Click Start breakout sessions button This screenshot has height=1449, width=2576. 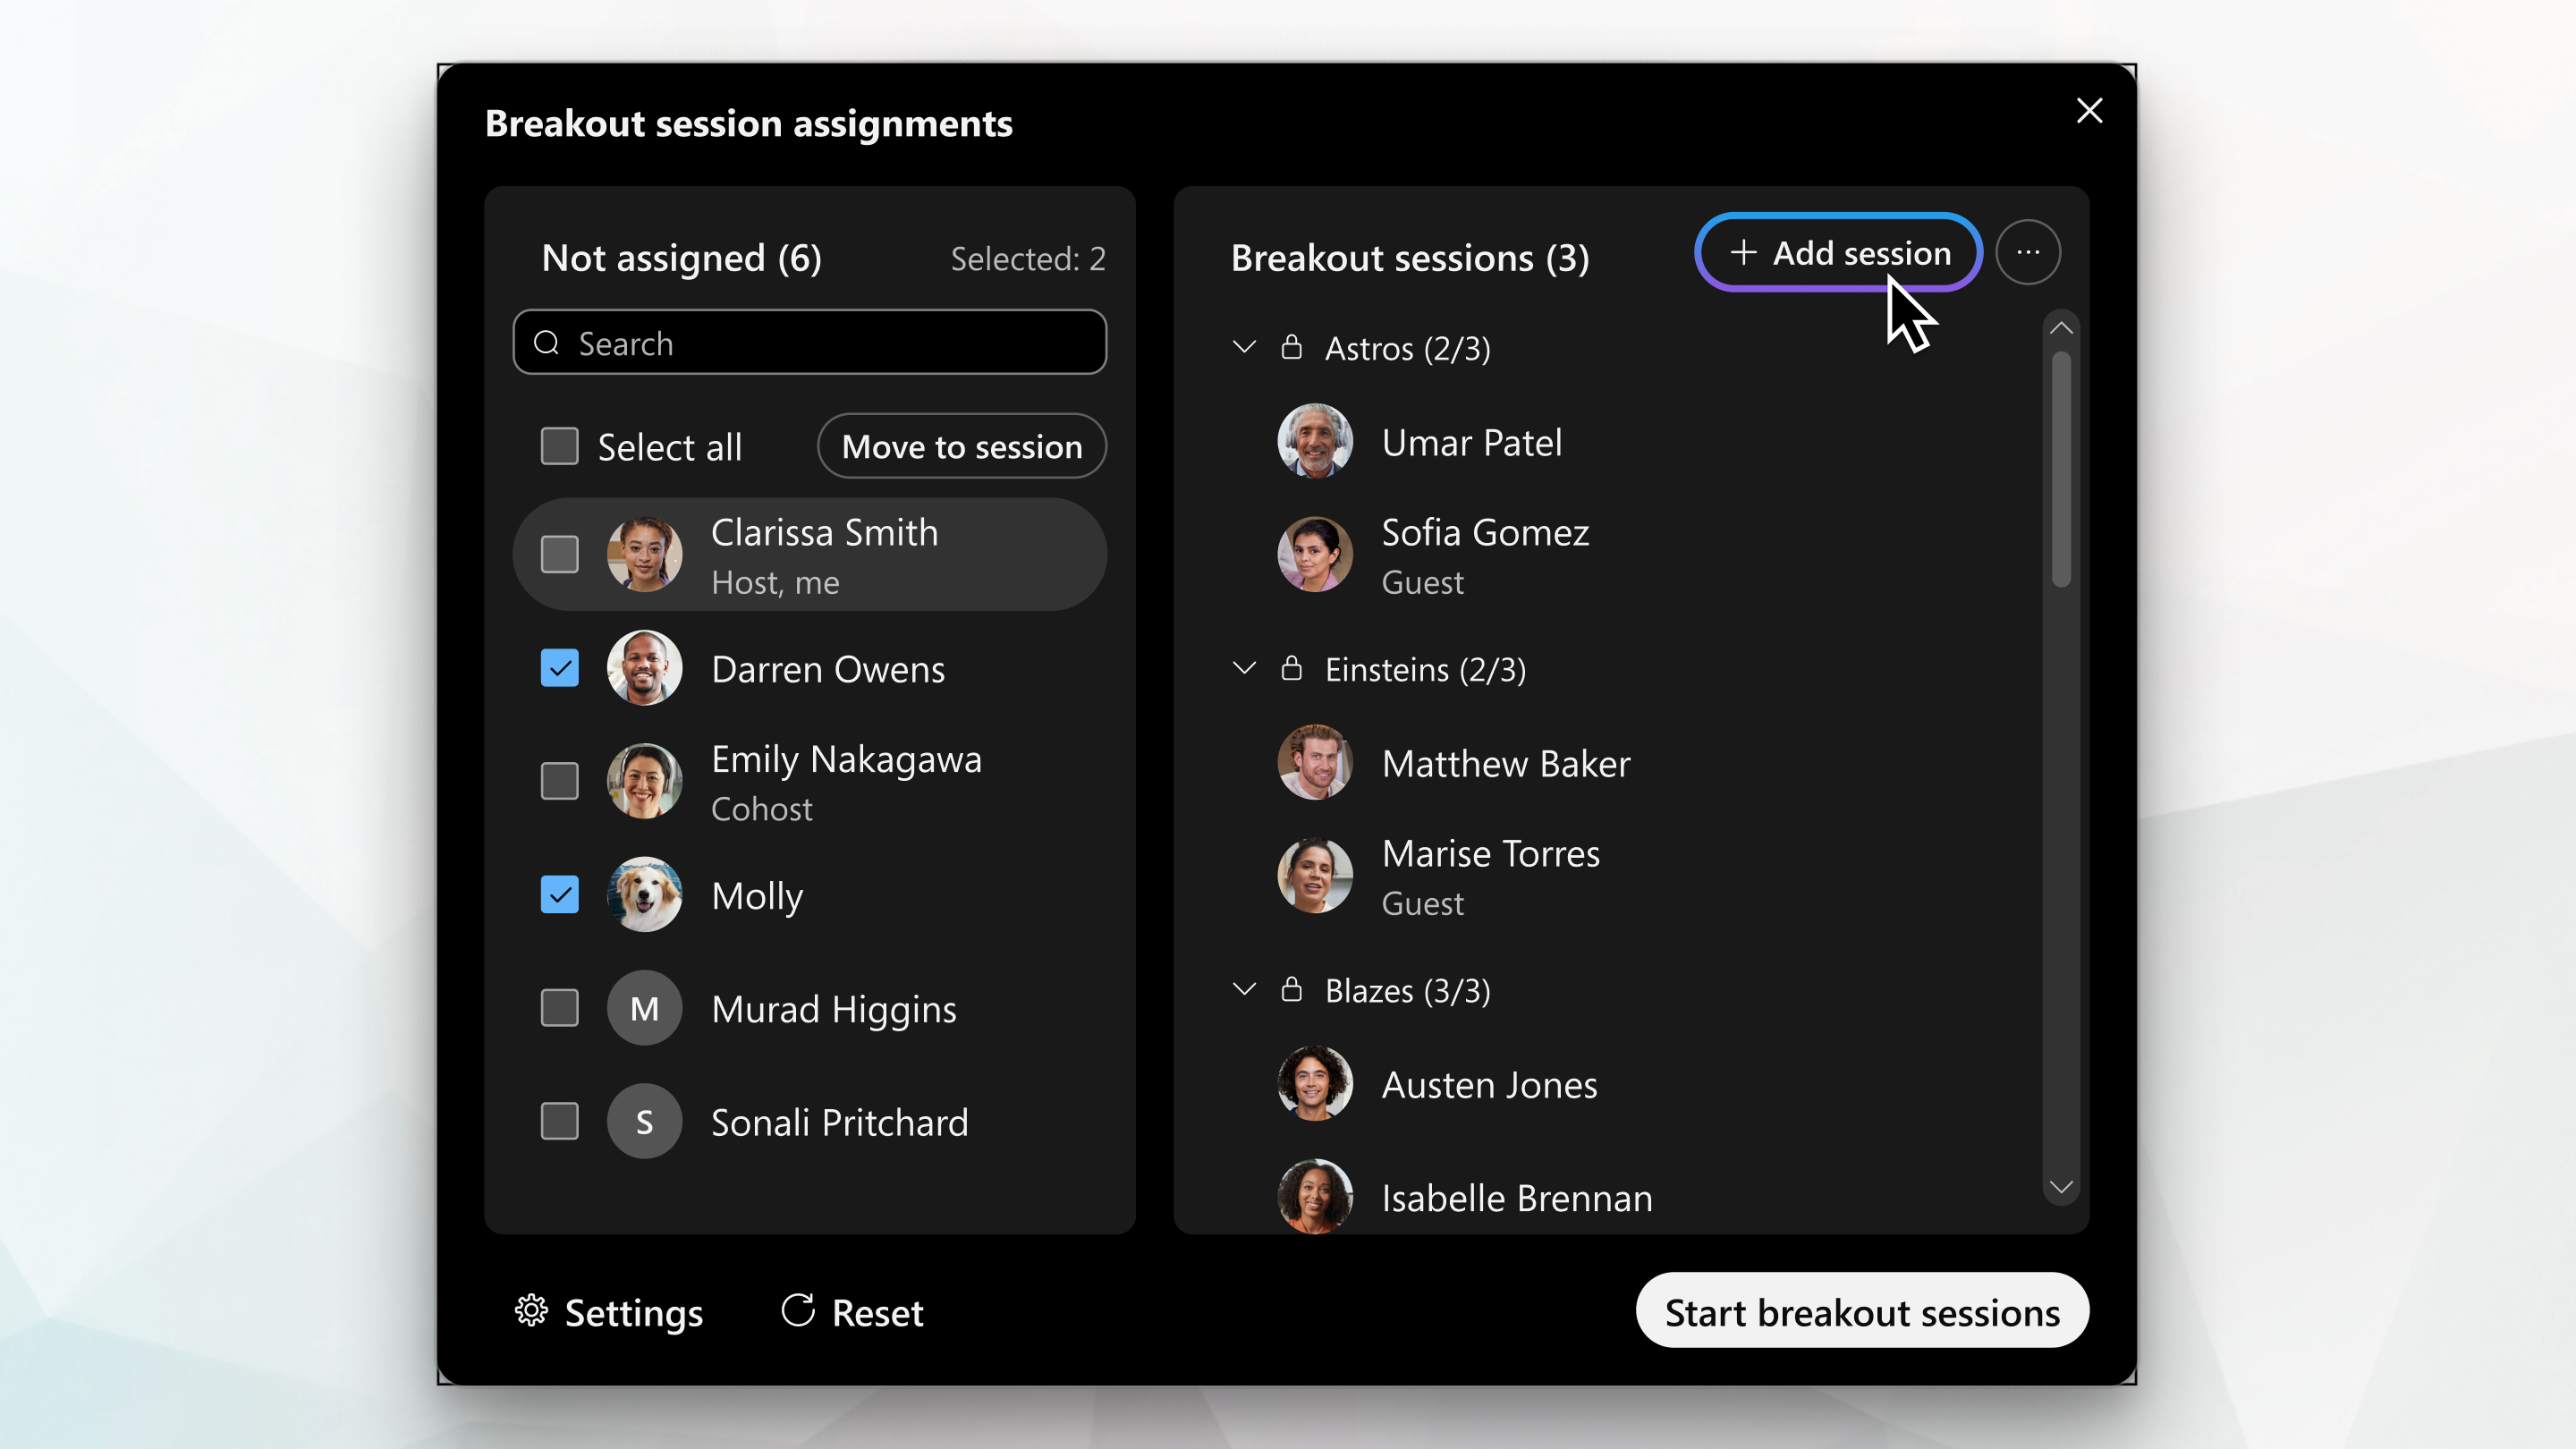point(1860,1311)
